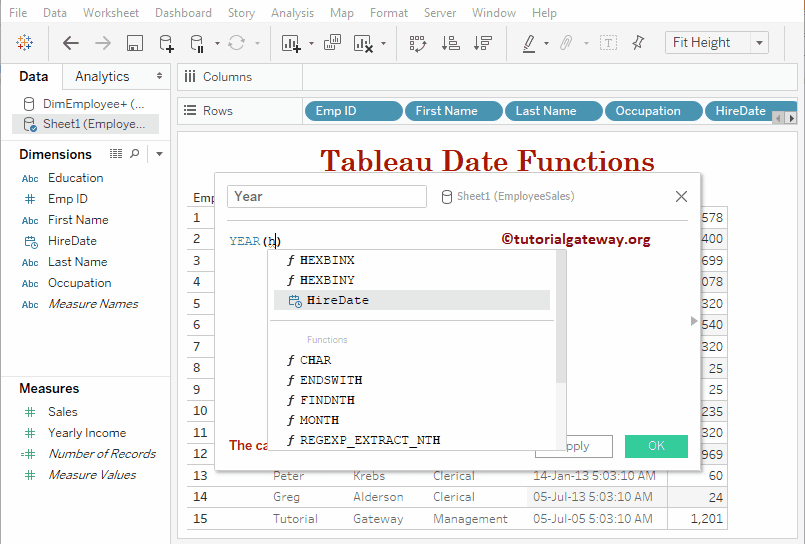Select DimEmployee+ data source
The width and height of the screenshot is (805, 544).
point(85,104)
